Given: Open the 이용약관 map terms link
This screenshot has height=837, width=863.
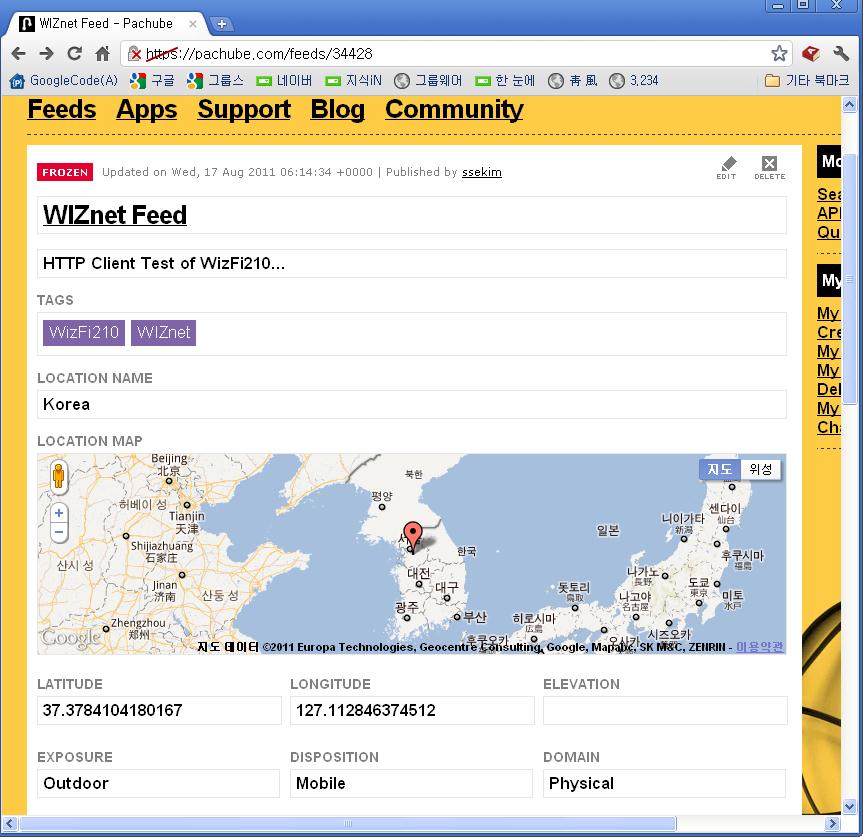Looking at the screenshot, I should click(x=760, y=647).
